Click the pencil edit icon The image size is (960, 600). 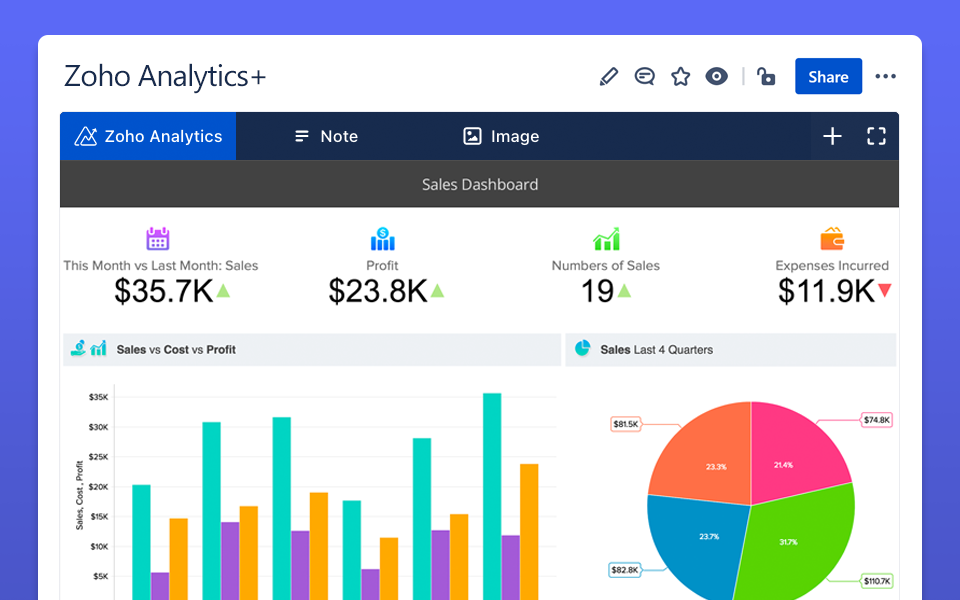tap(609, 77)
